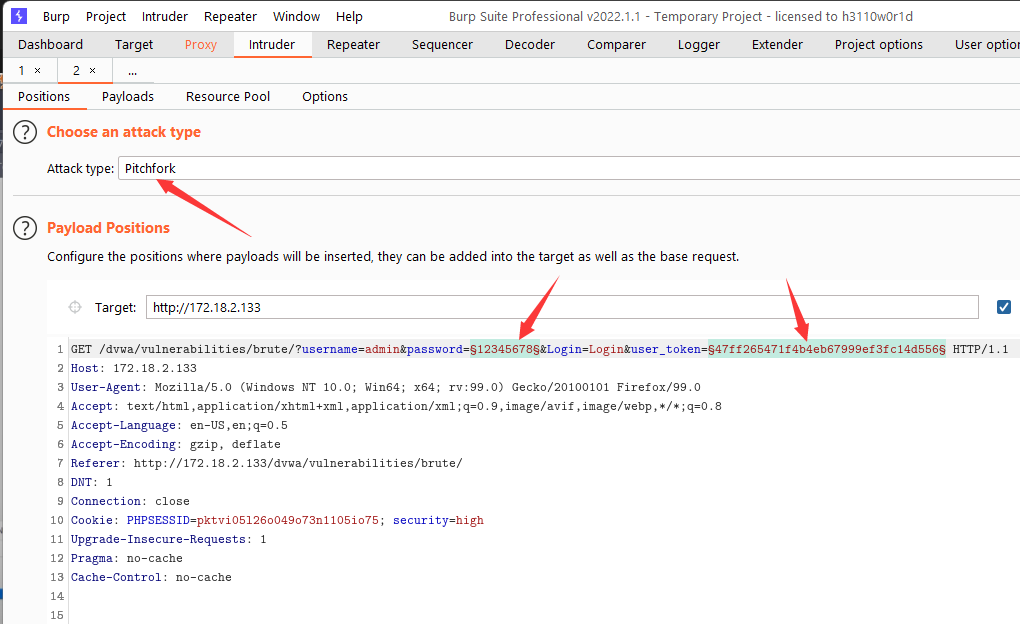Screen dimensions: 1020x624
Task: Switch to the Decoder tab
Action: click(530, 44)
